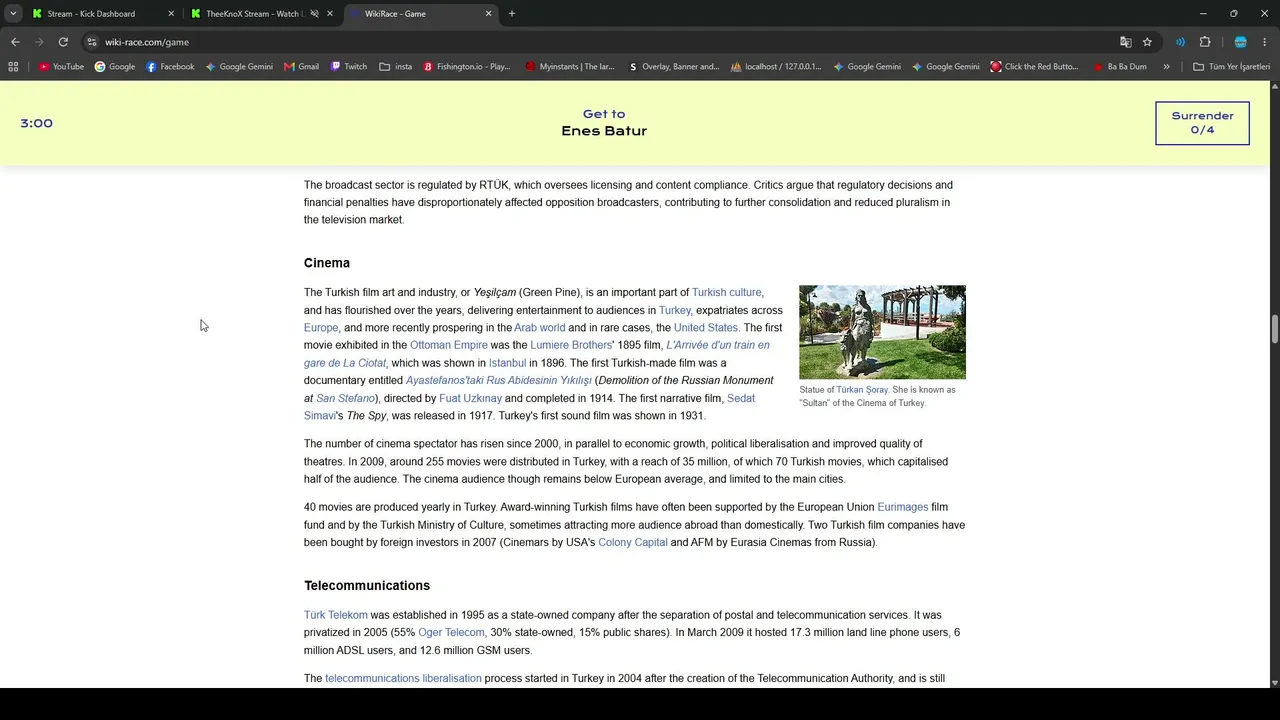Open the localhost / 127.0.0.1 bookmark
Viewport: 1280px width, 720px height.
[776, 67]
